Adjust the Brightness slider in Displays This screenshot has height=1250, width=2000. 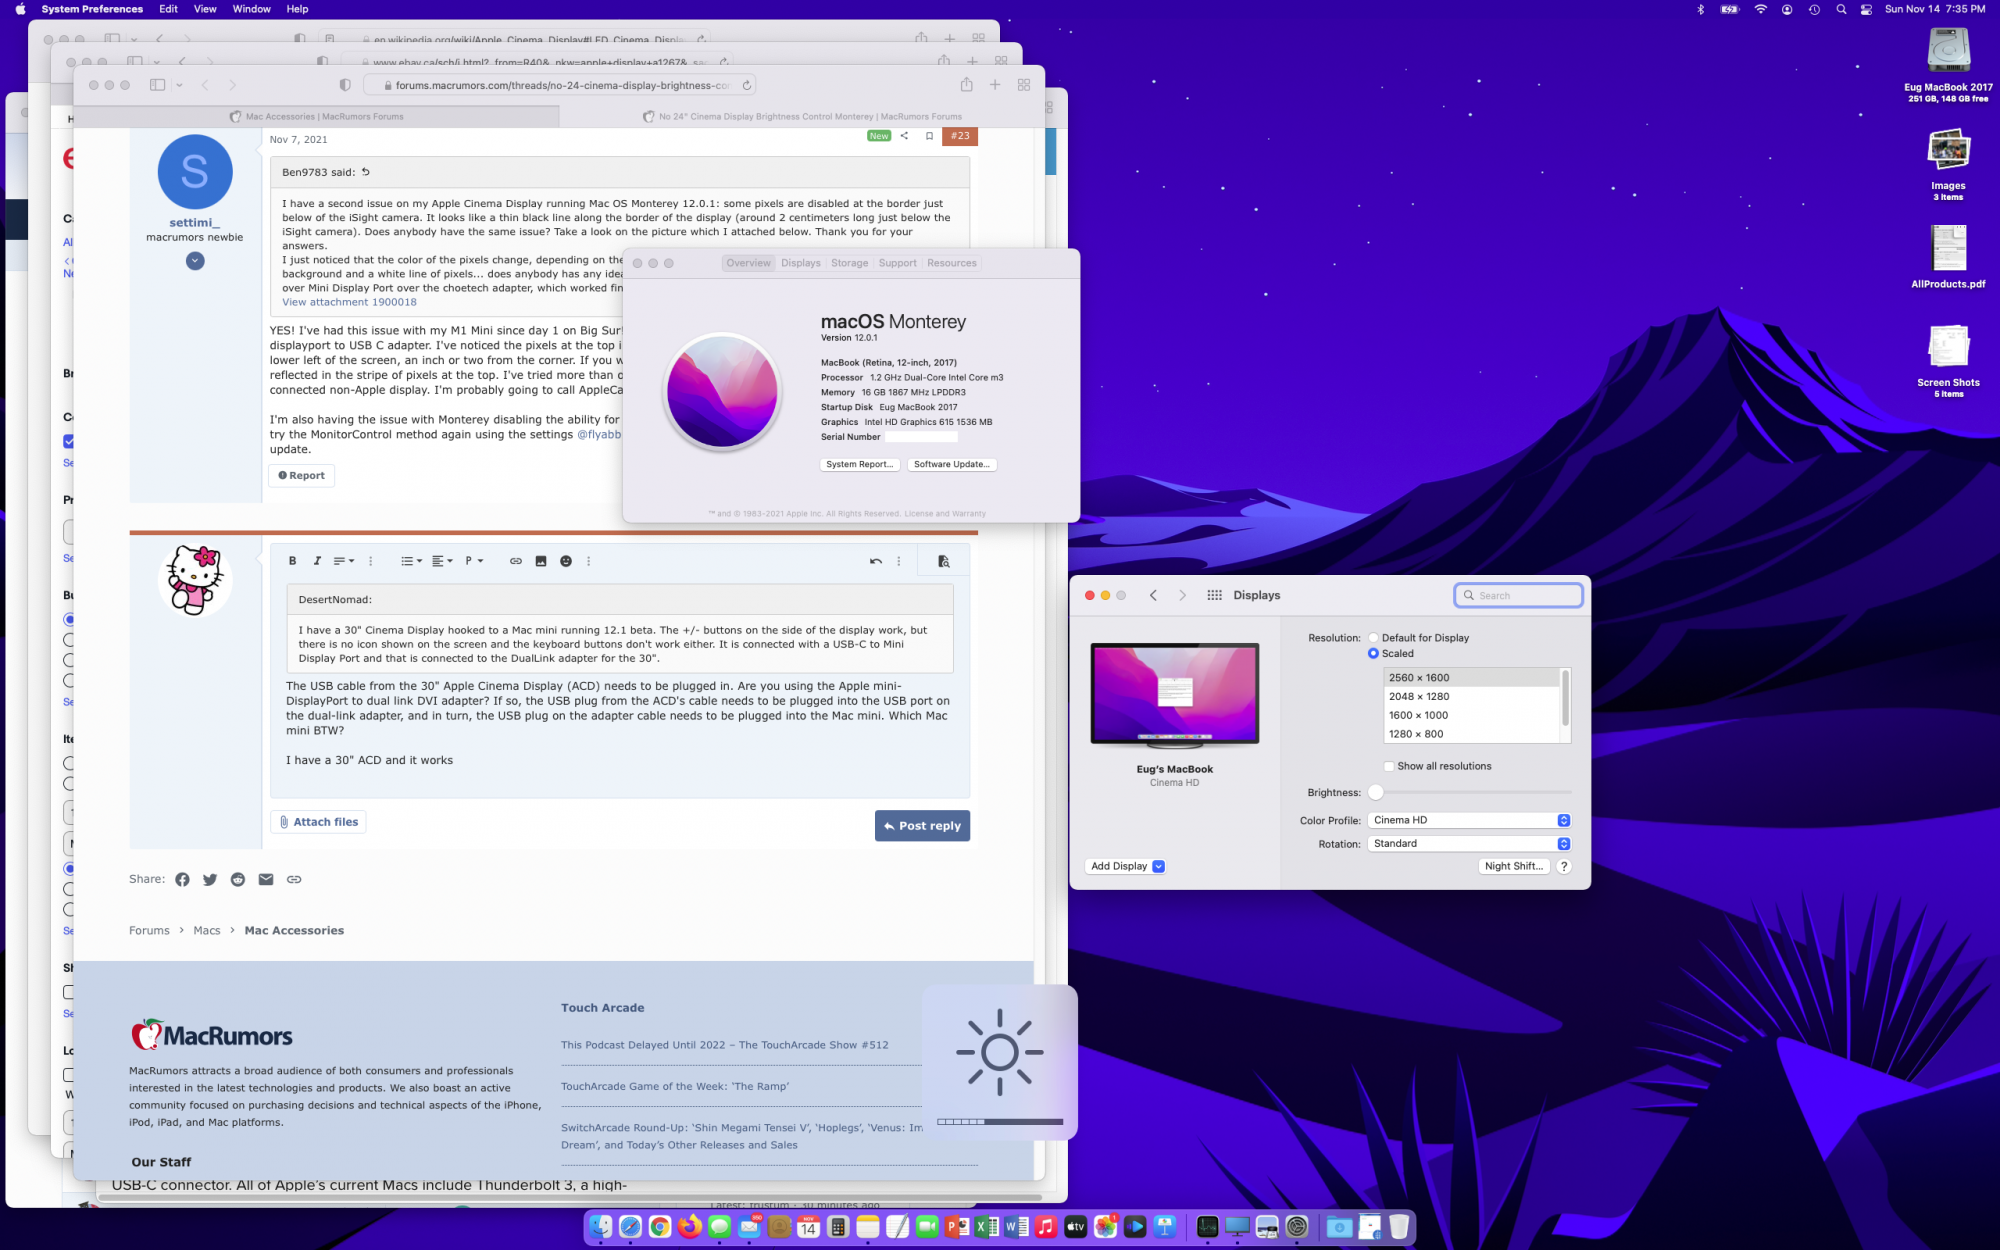[x=1470, y=792]
